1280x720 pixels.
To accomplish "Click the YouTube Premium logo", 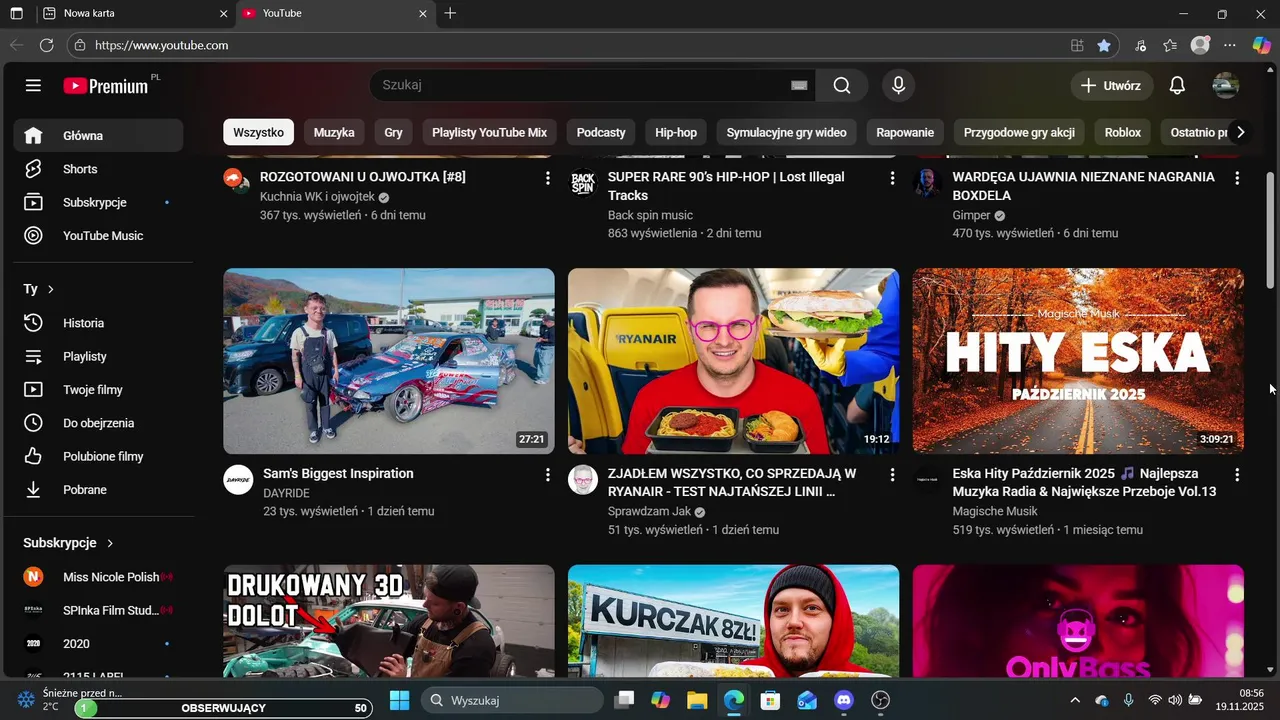I will pos(106,86).
